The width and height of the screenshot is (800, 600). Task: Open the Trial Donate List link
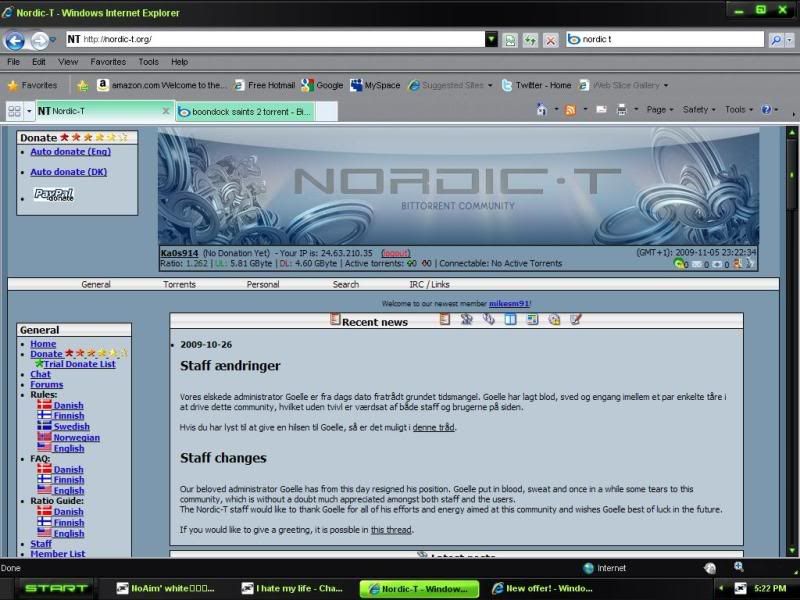pos(79,364)
